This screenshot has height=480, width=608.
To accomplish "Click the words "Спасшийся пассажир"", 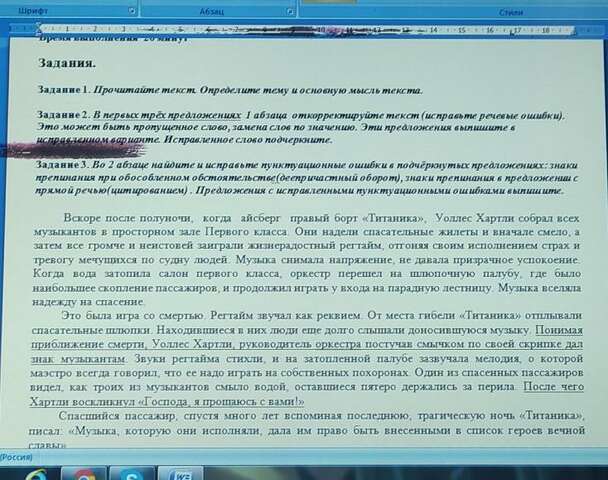I will click(117, 416).
